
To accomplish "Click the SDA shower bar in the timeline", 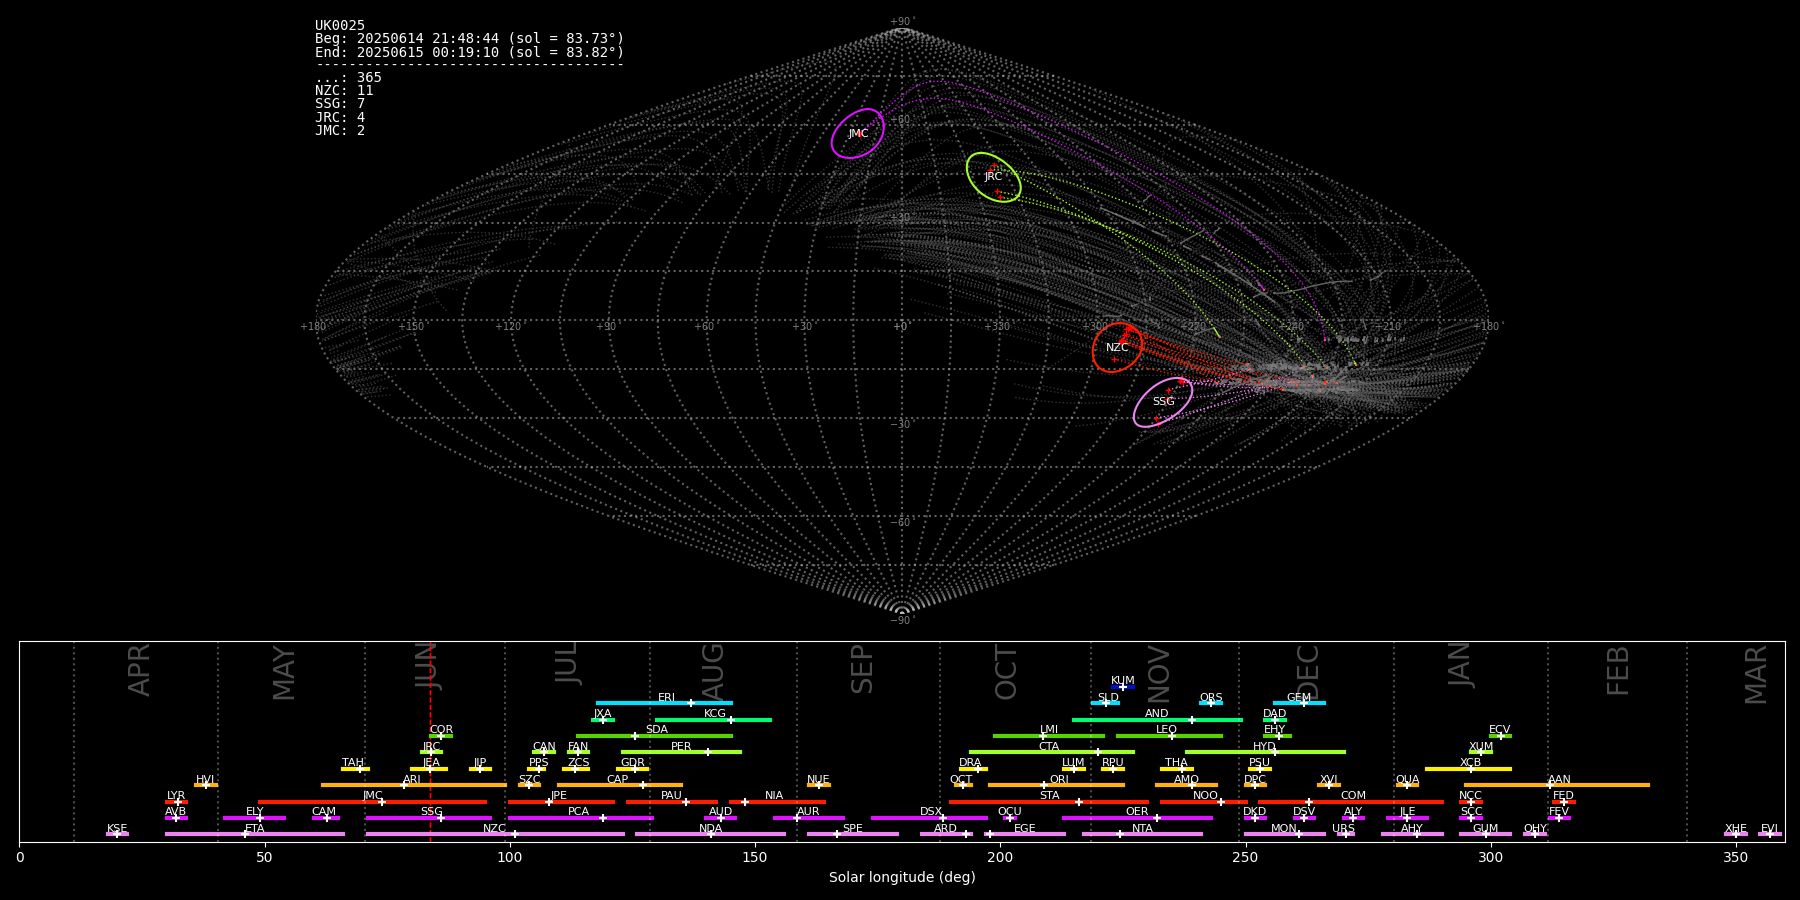I will coord(654,736).
